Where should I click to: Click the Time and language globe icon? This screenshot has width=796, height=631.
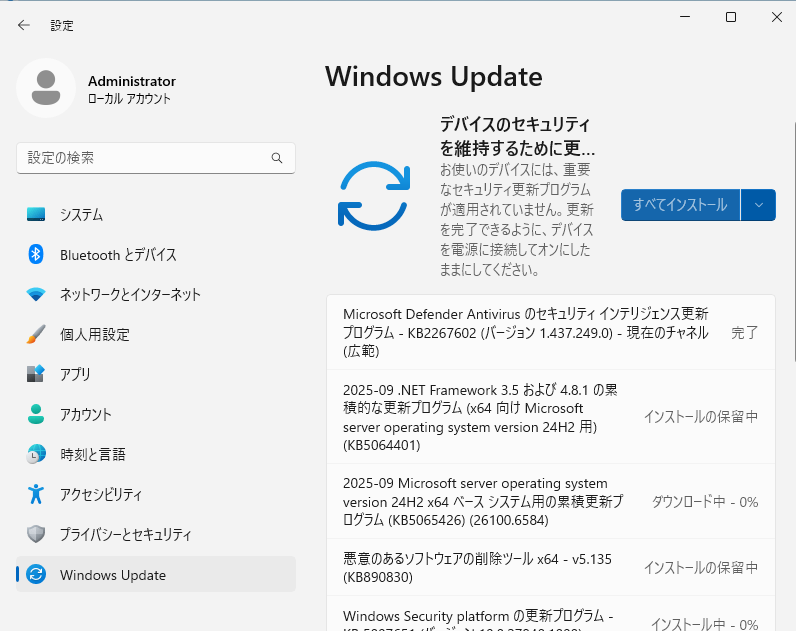36,455
